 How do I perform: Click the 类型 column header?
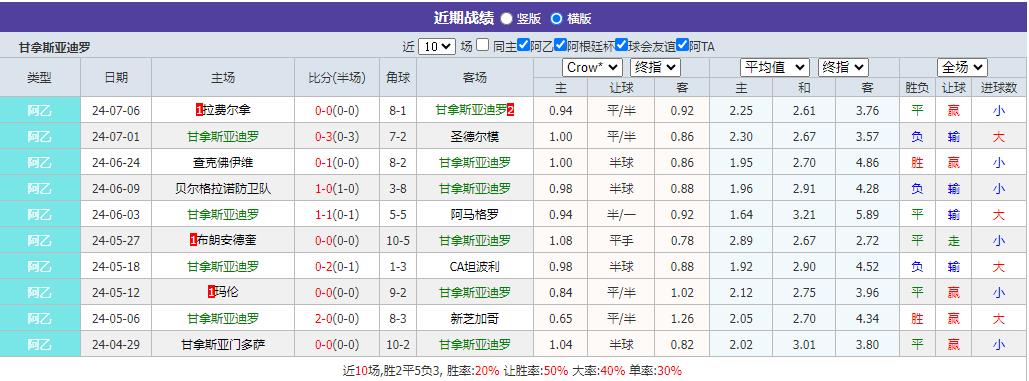(x=39, y=77)
